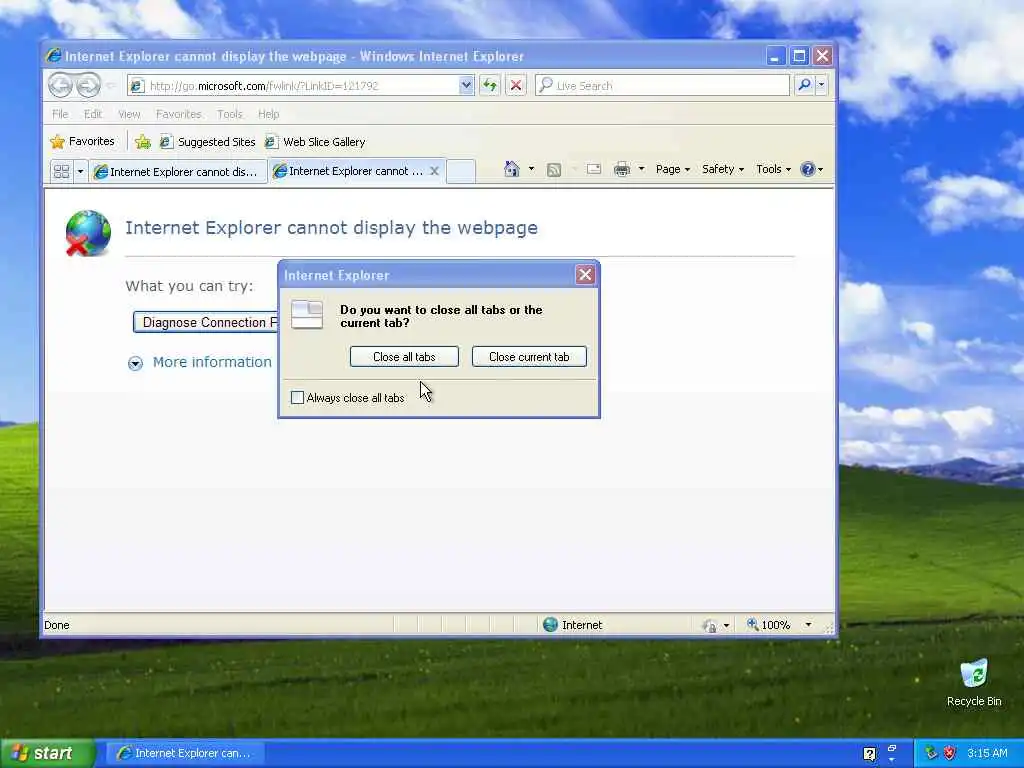Click the taskbar help question icon
The height and width of the screenshot is (768, 1024).
click(869, 754)
